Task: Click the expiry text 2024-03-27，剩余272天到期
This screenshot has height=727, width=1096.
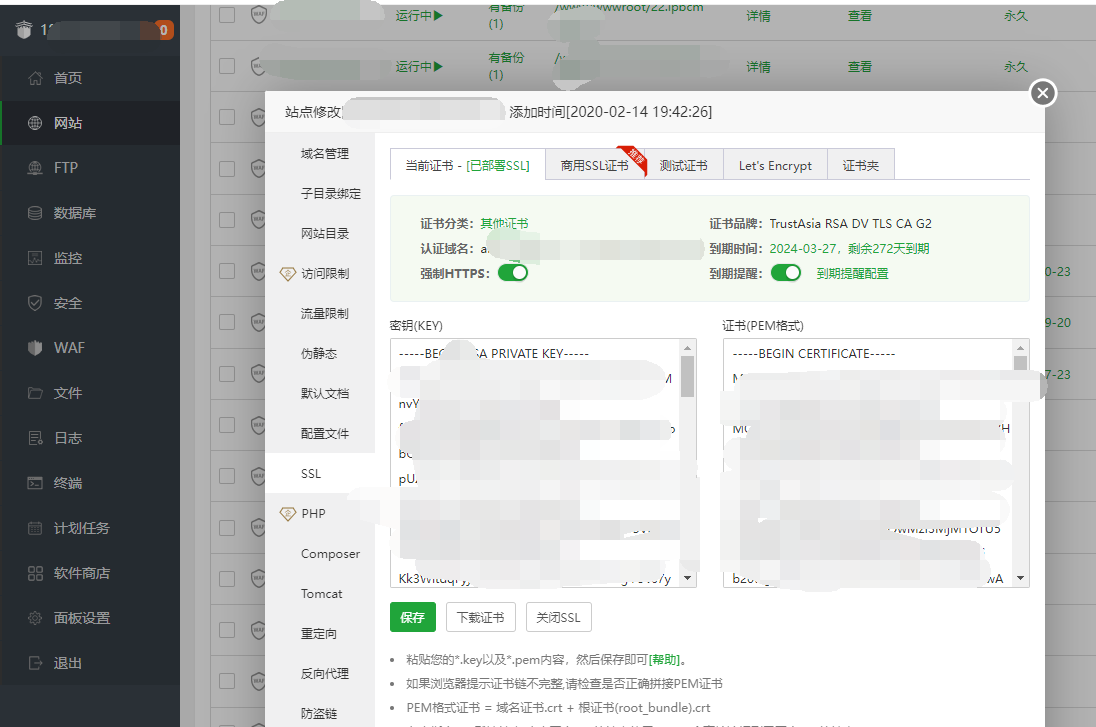Action: click(849, 249)
